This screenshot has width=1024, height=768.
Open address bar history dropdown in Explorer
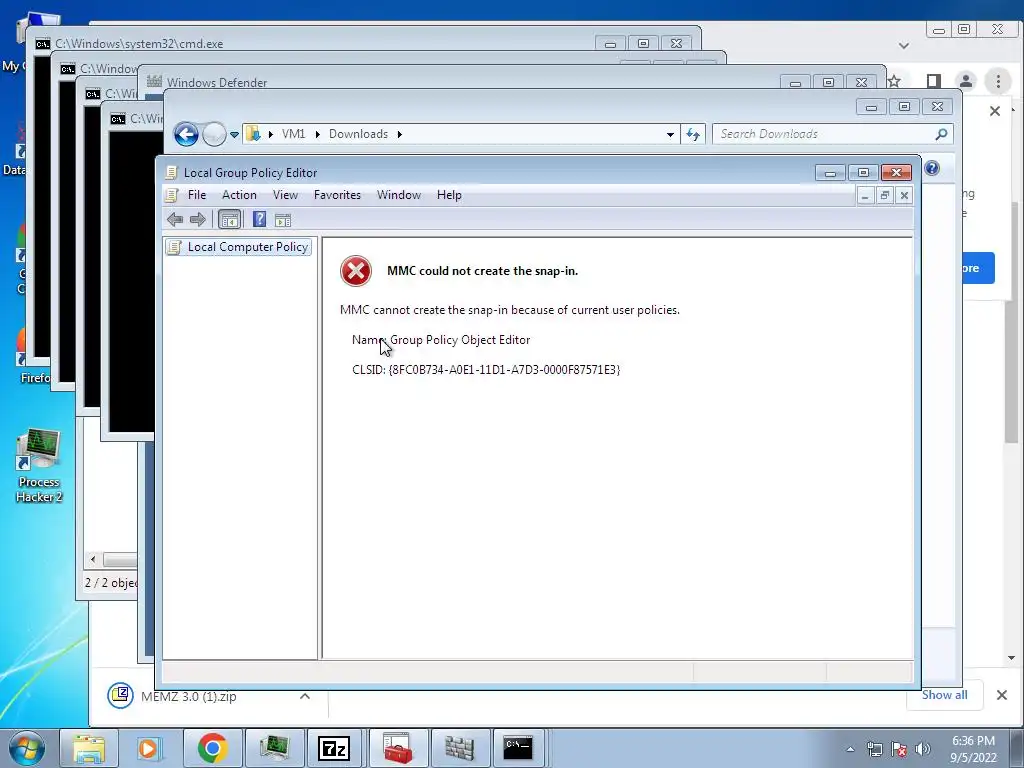pos(670,135)
